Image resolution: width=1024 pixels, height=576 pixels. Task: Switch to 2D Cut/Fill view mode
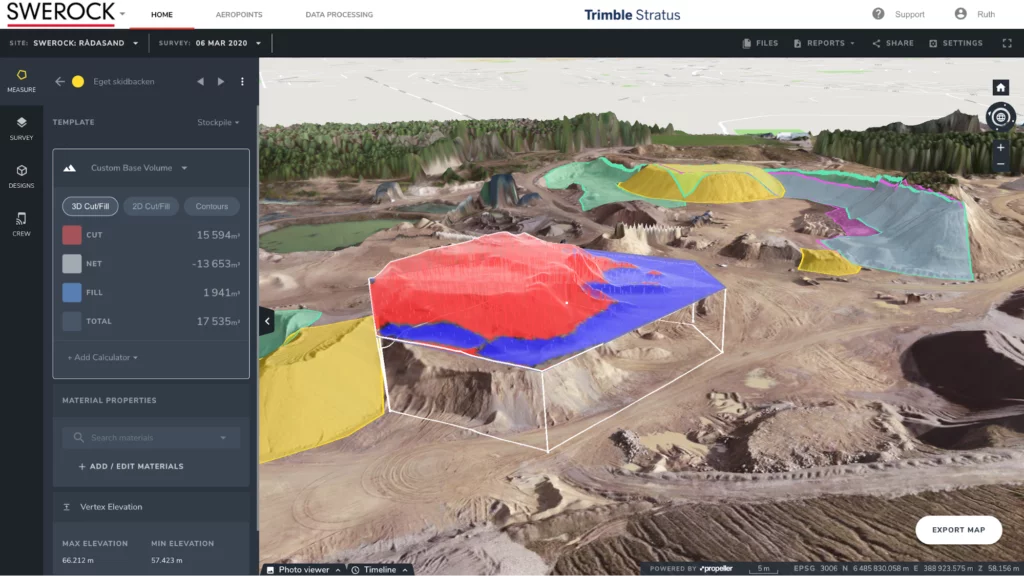click(151, 206)
